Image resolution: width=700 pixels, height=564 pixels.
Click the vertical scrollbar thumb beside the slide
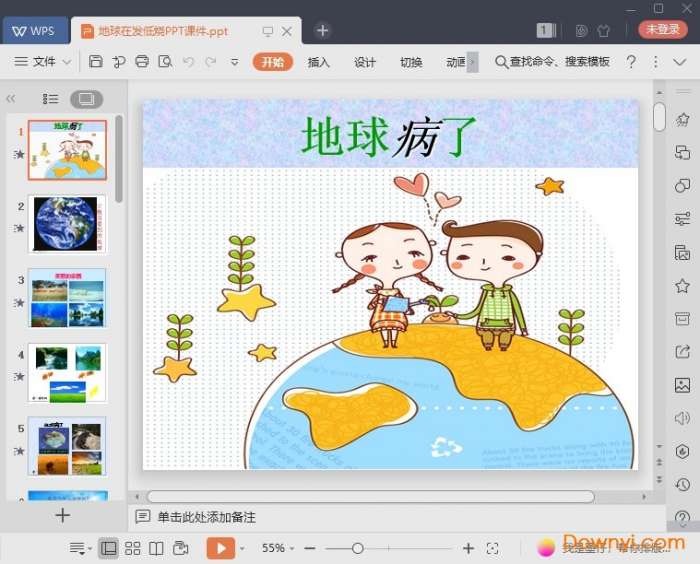(659, 117)
